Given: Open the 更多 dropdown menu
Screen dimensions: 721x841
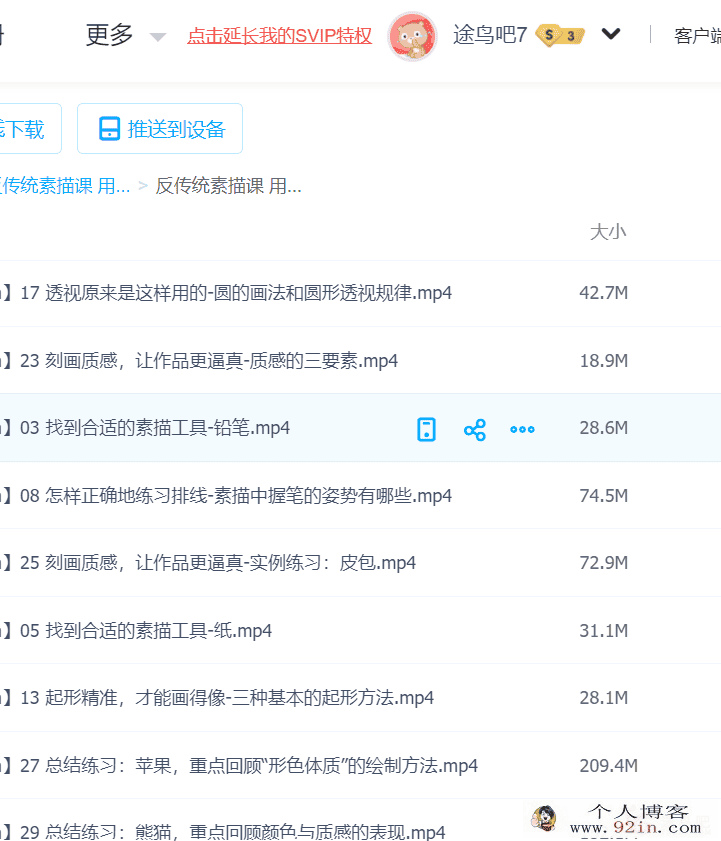Looking at the screenshot, I should click(x=124, y=35).
